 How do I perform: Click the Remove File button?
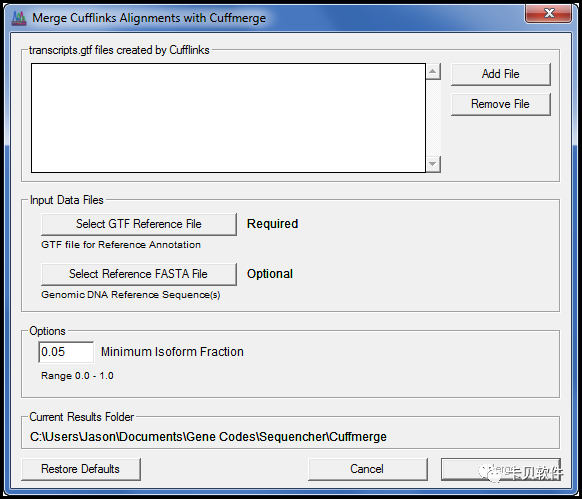[500, 104]
